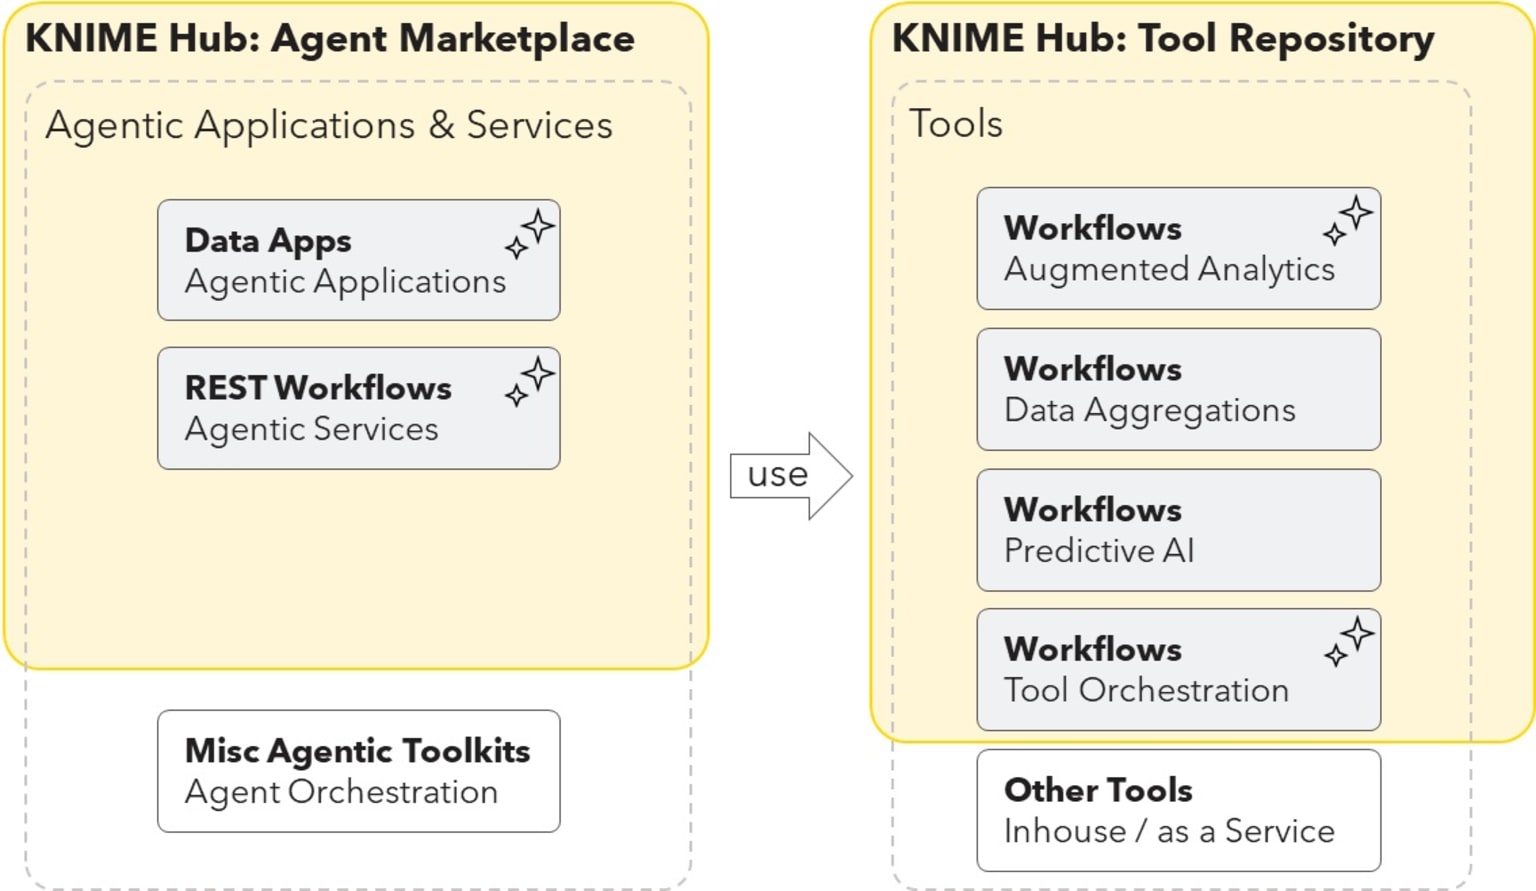This screenshot has height=891, width=1536.
Task: Click the sparkle icon on Data Apps card
Action: pyautogui.click(x=529, y=235)
